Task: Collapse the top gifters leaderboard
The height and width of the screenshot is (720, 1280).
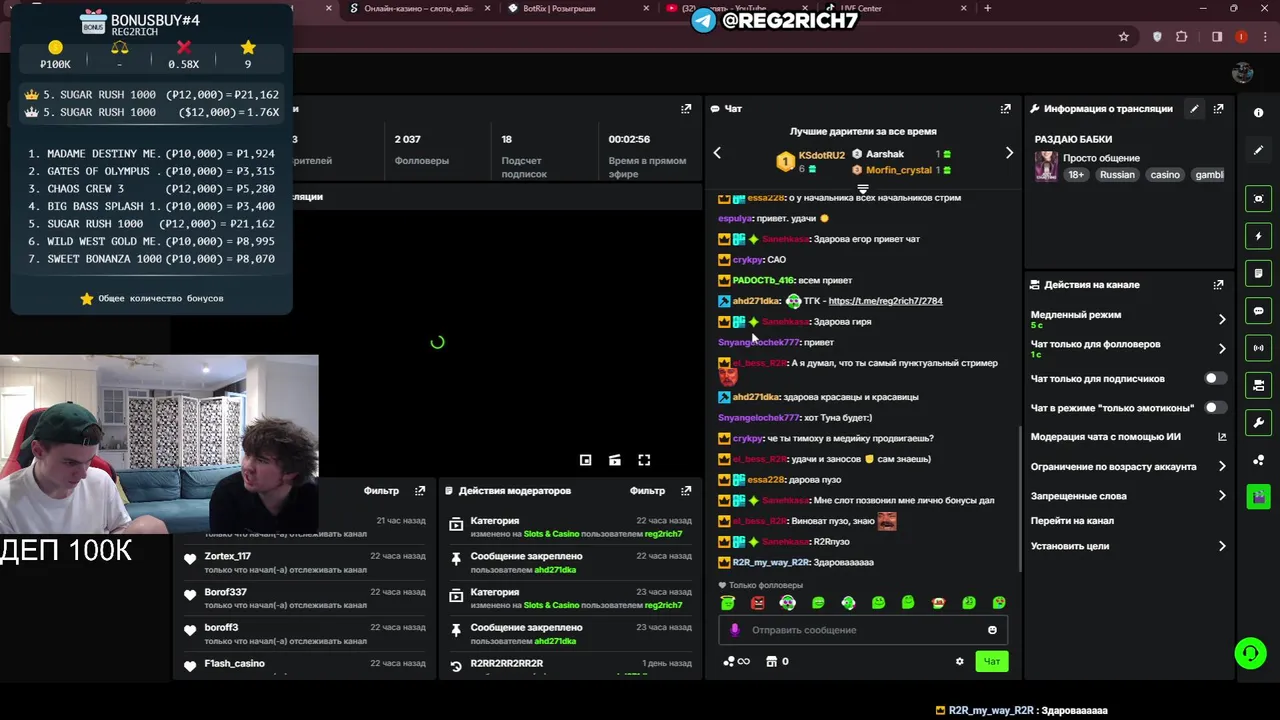Action: coord(863,188)
